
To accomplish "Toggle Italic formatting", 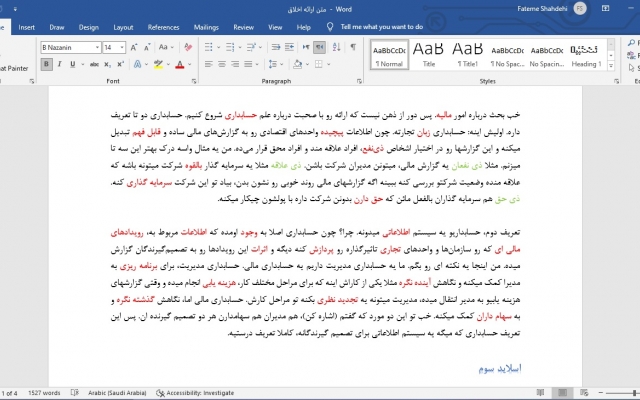I will [x=60, y=64].
